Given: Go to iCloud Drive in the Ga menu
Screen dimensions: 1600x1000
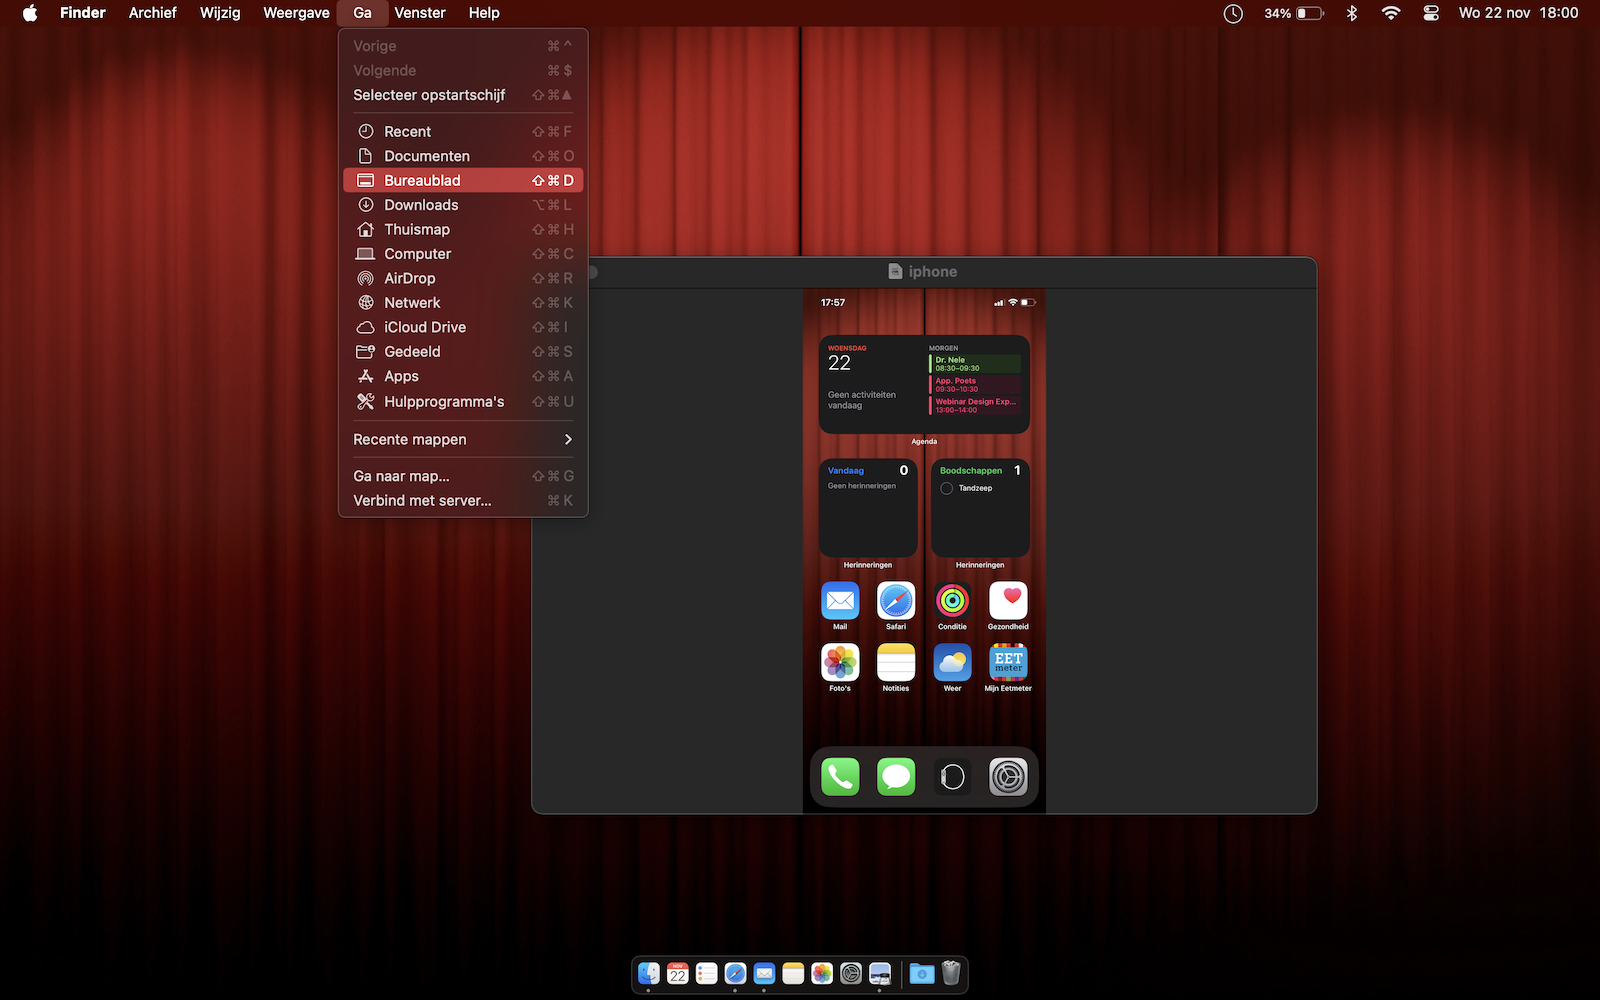Looking at the screenshot, I should click(463, 328).
